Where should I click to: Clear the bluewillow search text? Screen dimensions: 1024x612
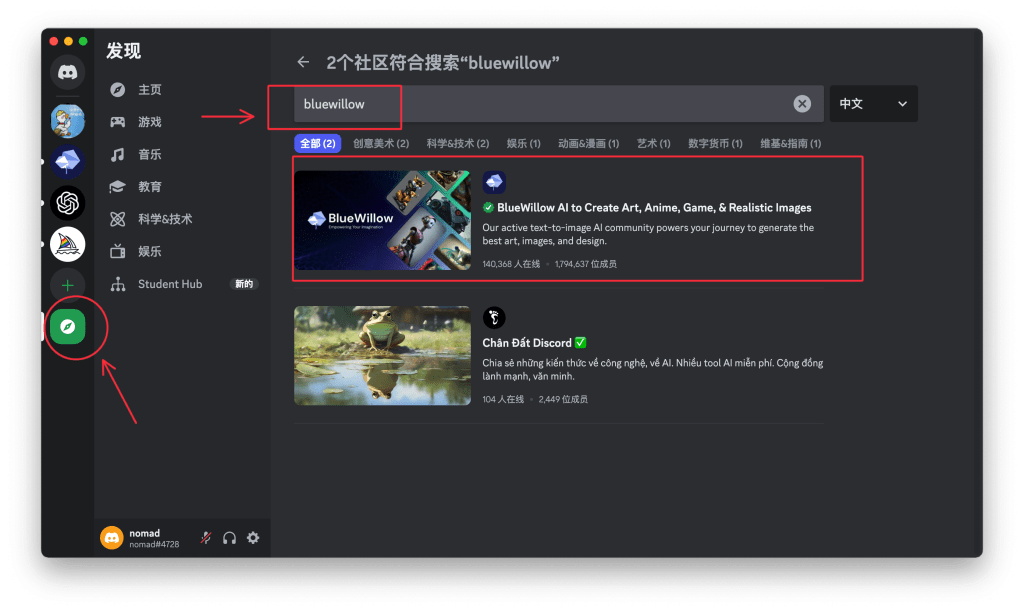coord(802,103)
